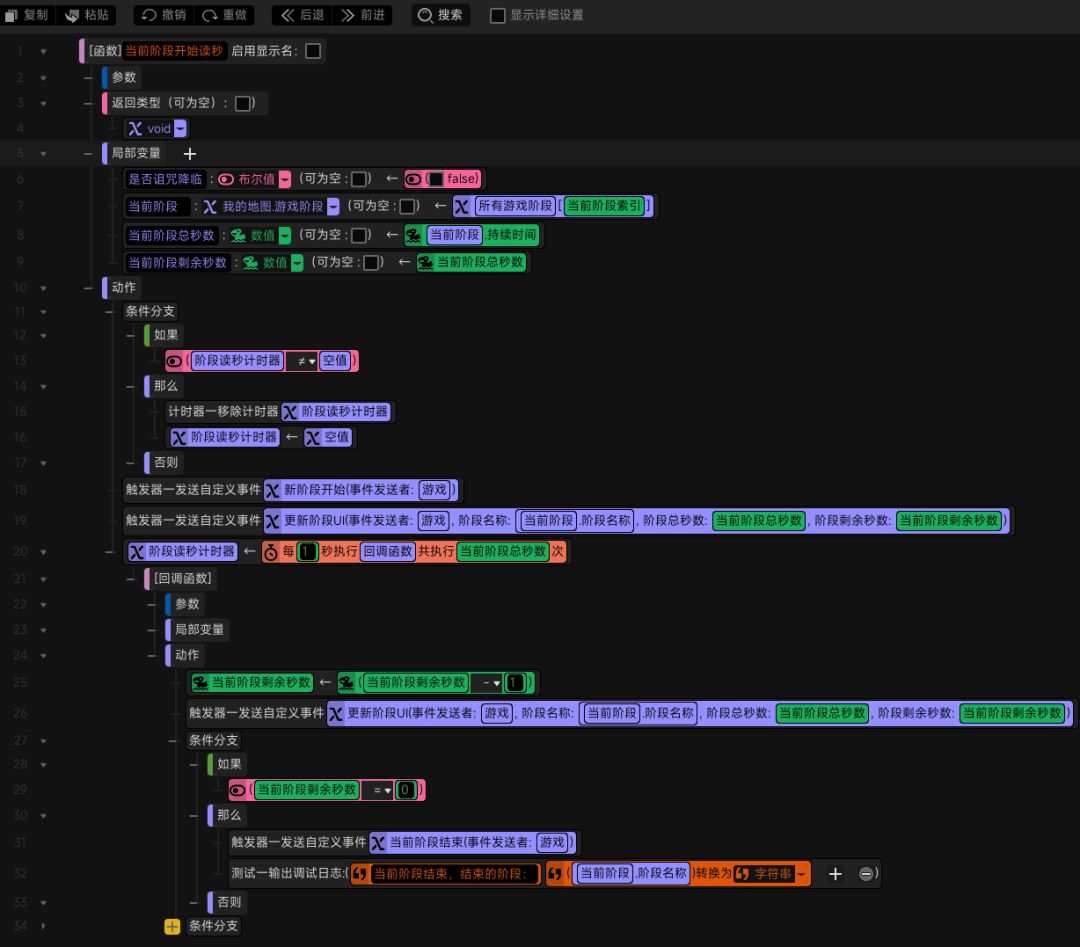
Task: Click the 当前阶段索引 index chip
Action: coord(604,206)
